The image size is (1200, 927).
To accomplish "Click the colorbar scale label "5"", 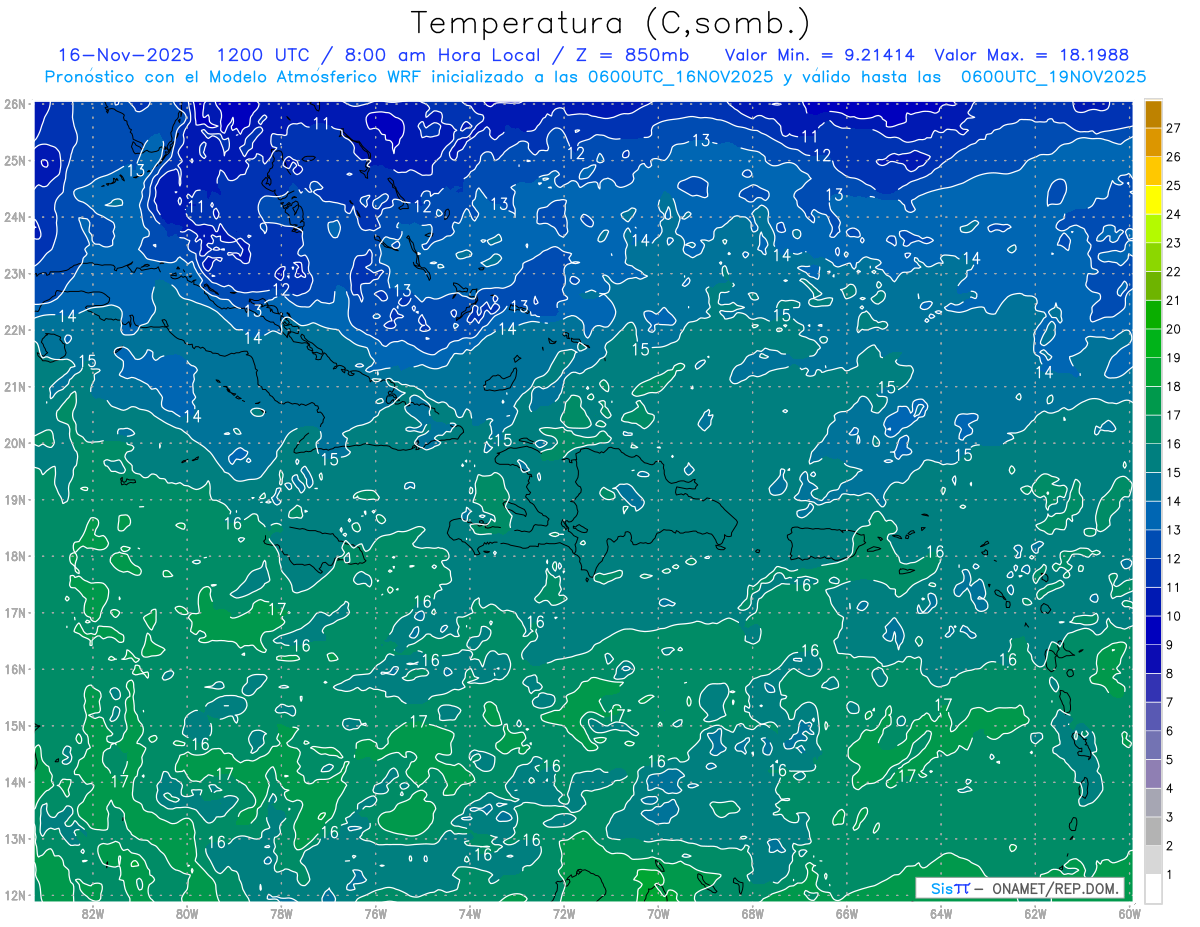I will (1170, 760).
